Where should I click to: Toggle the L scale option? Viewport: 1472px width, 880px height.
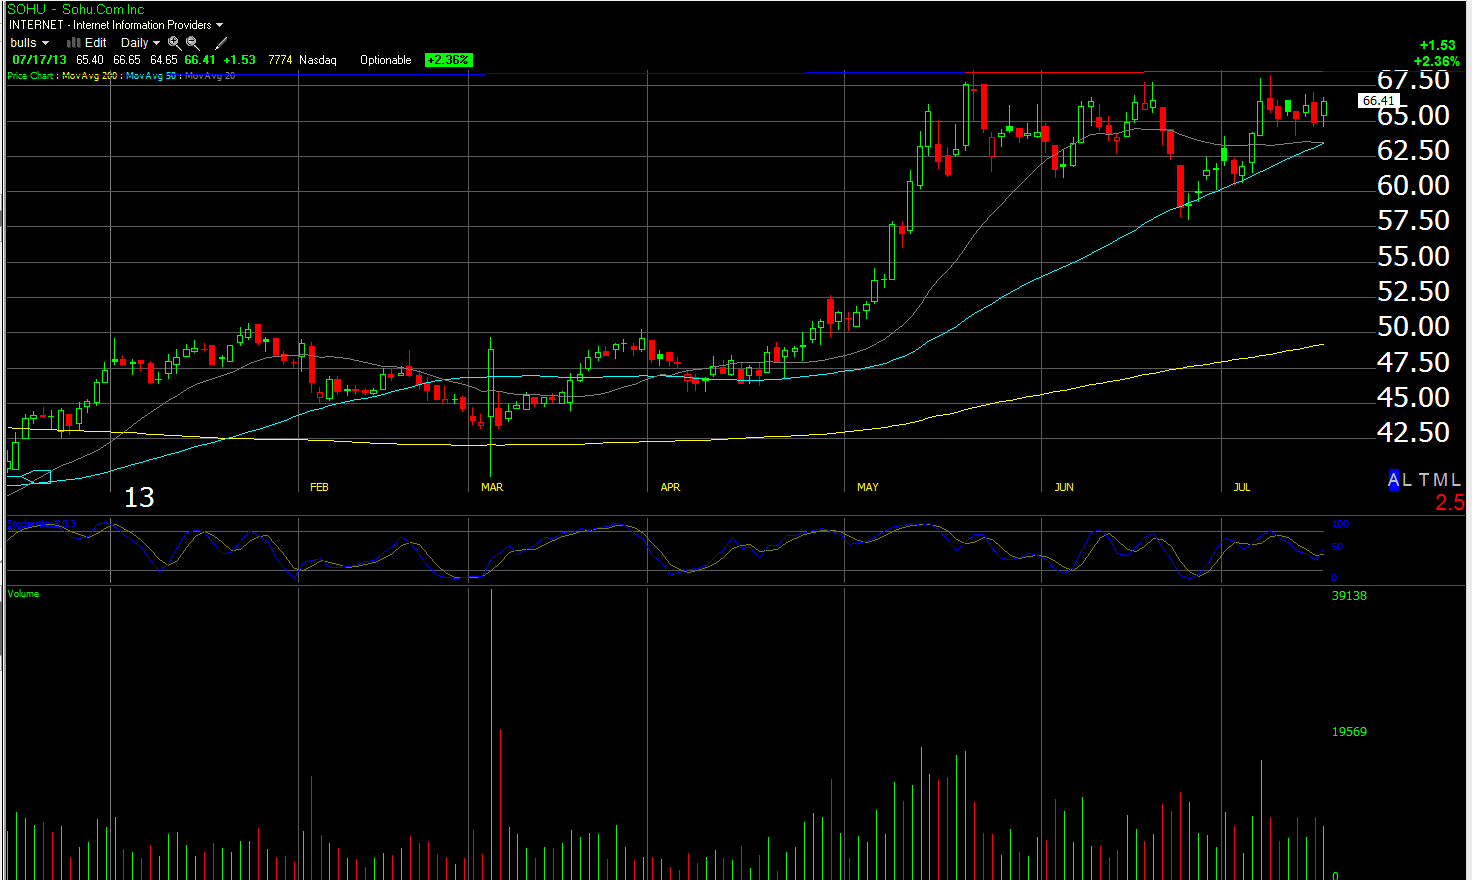(1408, 480)
